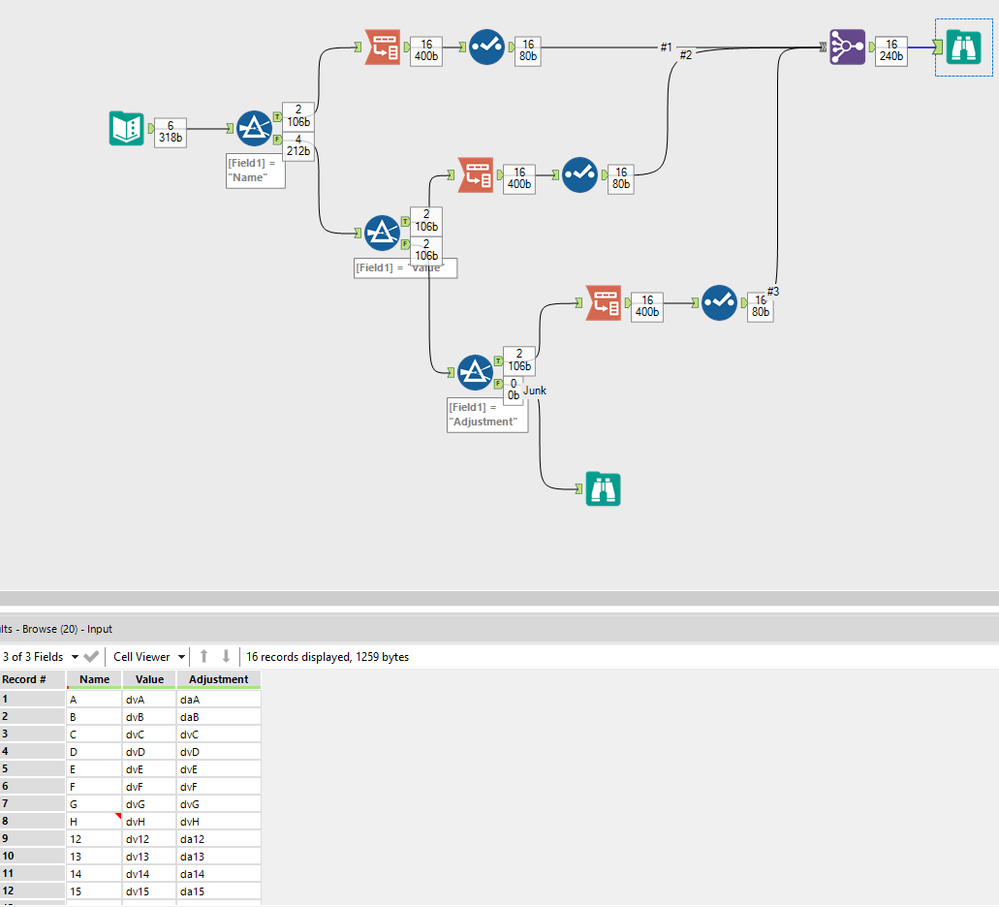The image size is (999, 907).
Task: Click the Name filter's False output anchor
Action: [278, 139]
